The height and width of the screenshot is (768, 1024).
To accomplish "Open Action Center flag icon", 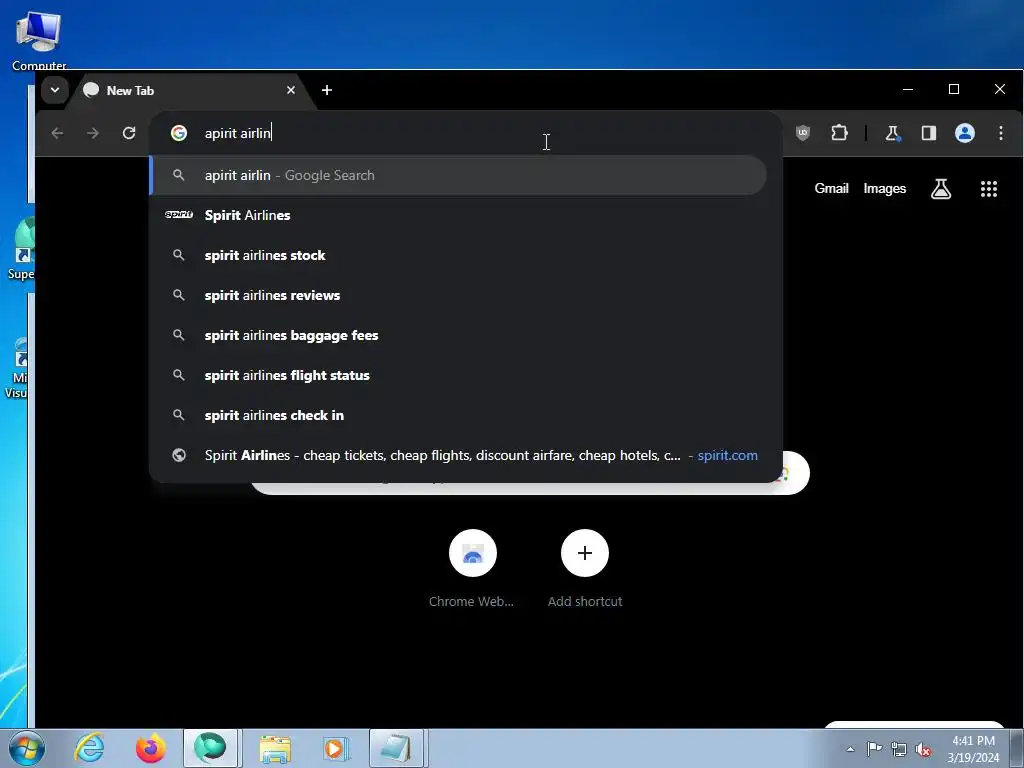I will 874,749.
